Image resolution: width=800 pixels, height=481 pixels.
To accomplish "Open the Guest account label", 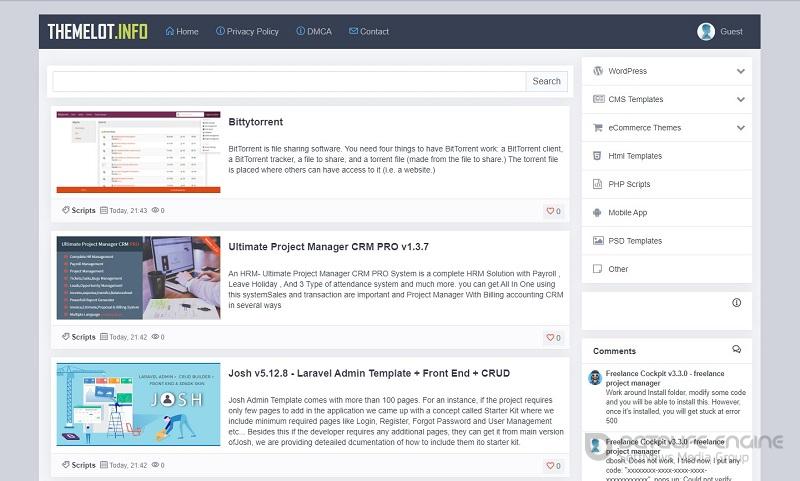I will [731, 32].
